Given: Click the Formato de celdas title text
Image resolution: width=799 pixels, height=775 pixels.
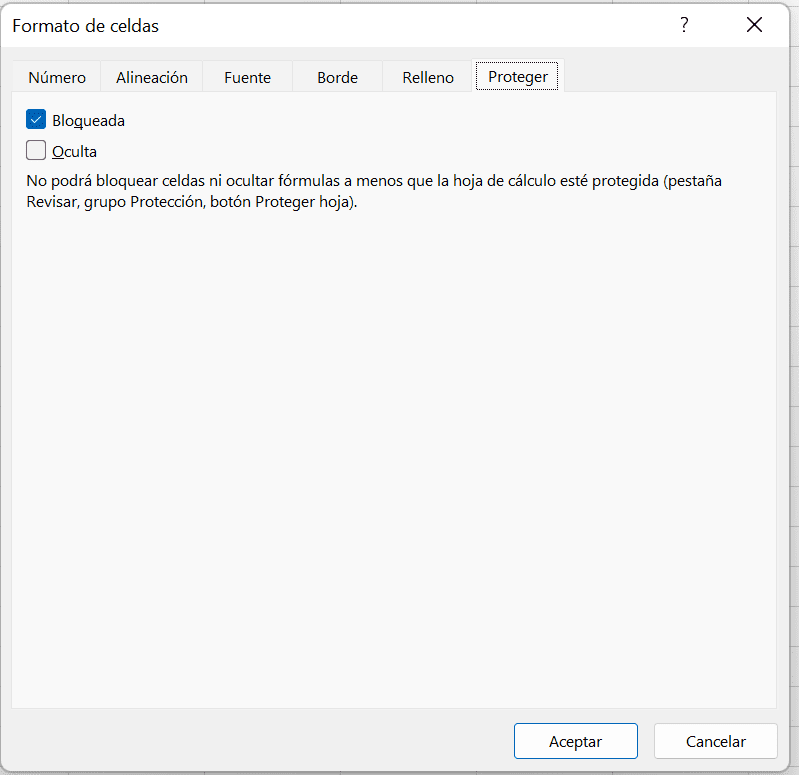Looking at the screenshot, I should pyautogui.click(x=85, y=26).
